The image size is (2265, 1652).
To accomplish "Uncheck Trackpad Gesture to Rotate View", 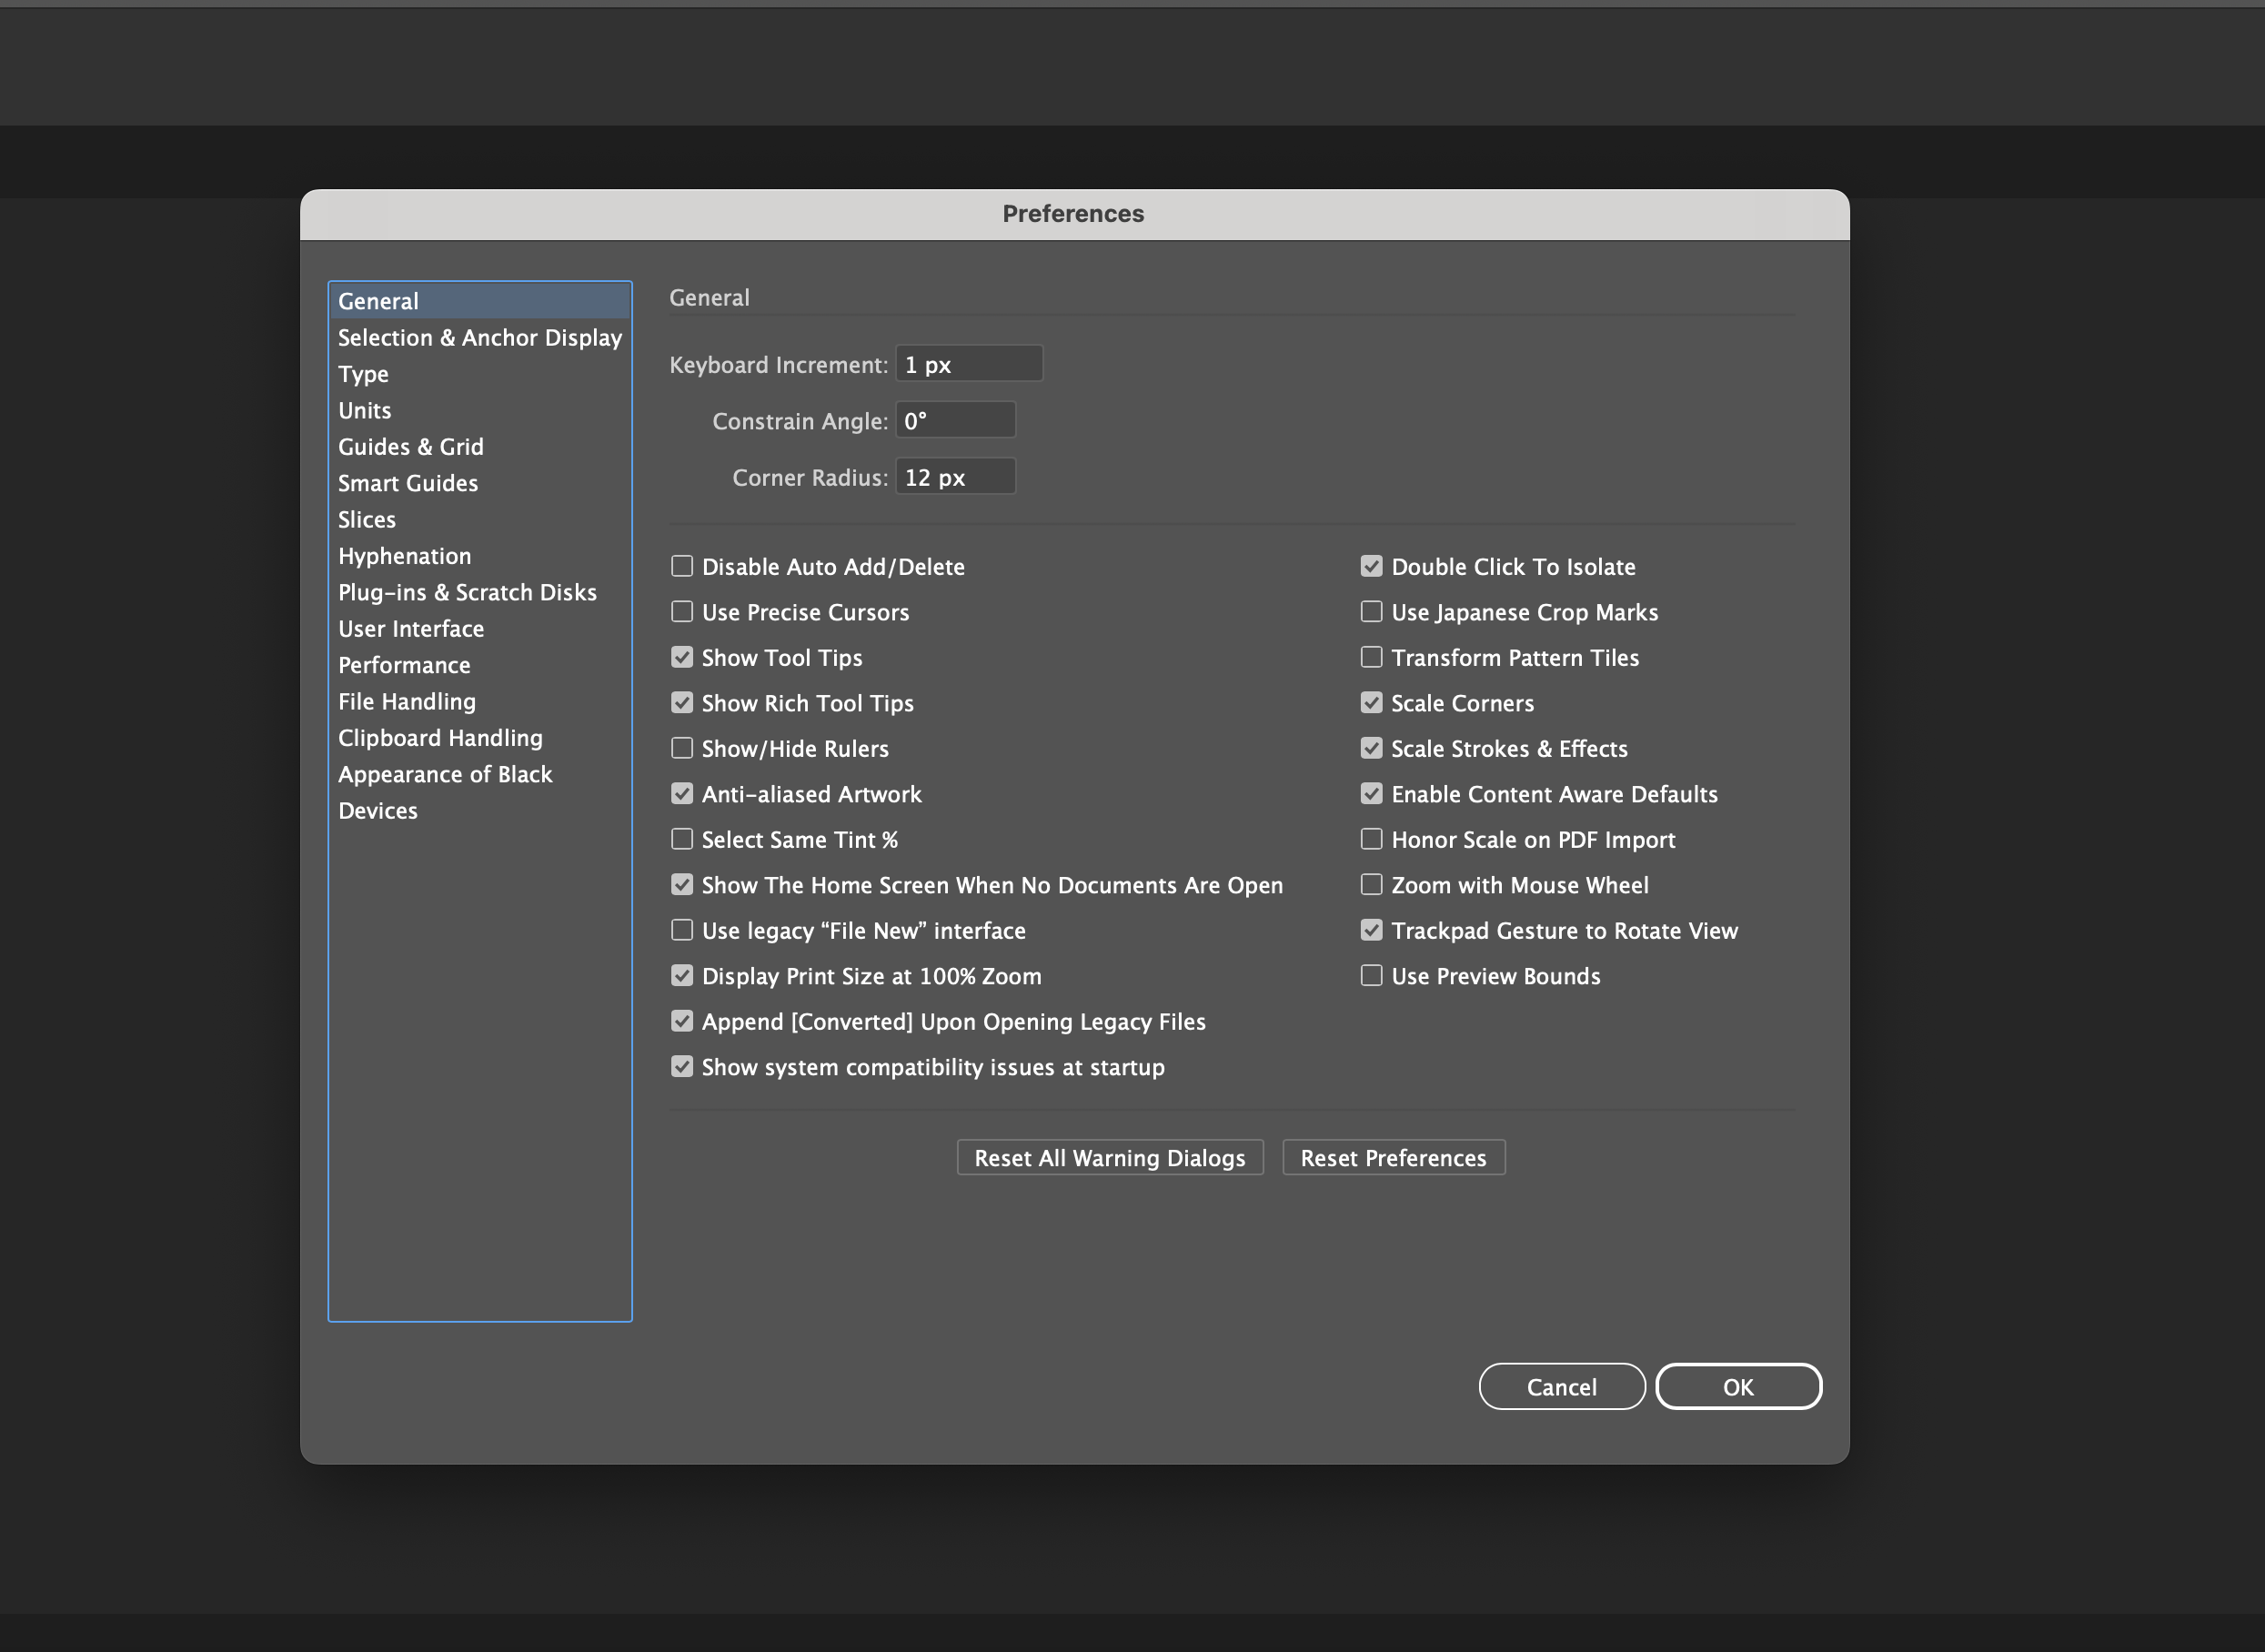I will (x=1371, y=930).
